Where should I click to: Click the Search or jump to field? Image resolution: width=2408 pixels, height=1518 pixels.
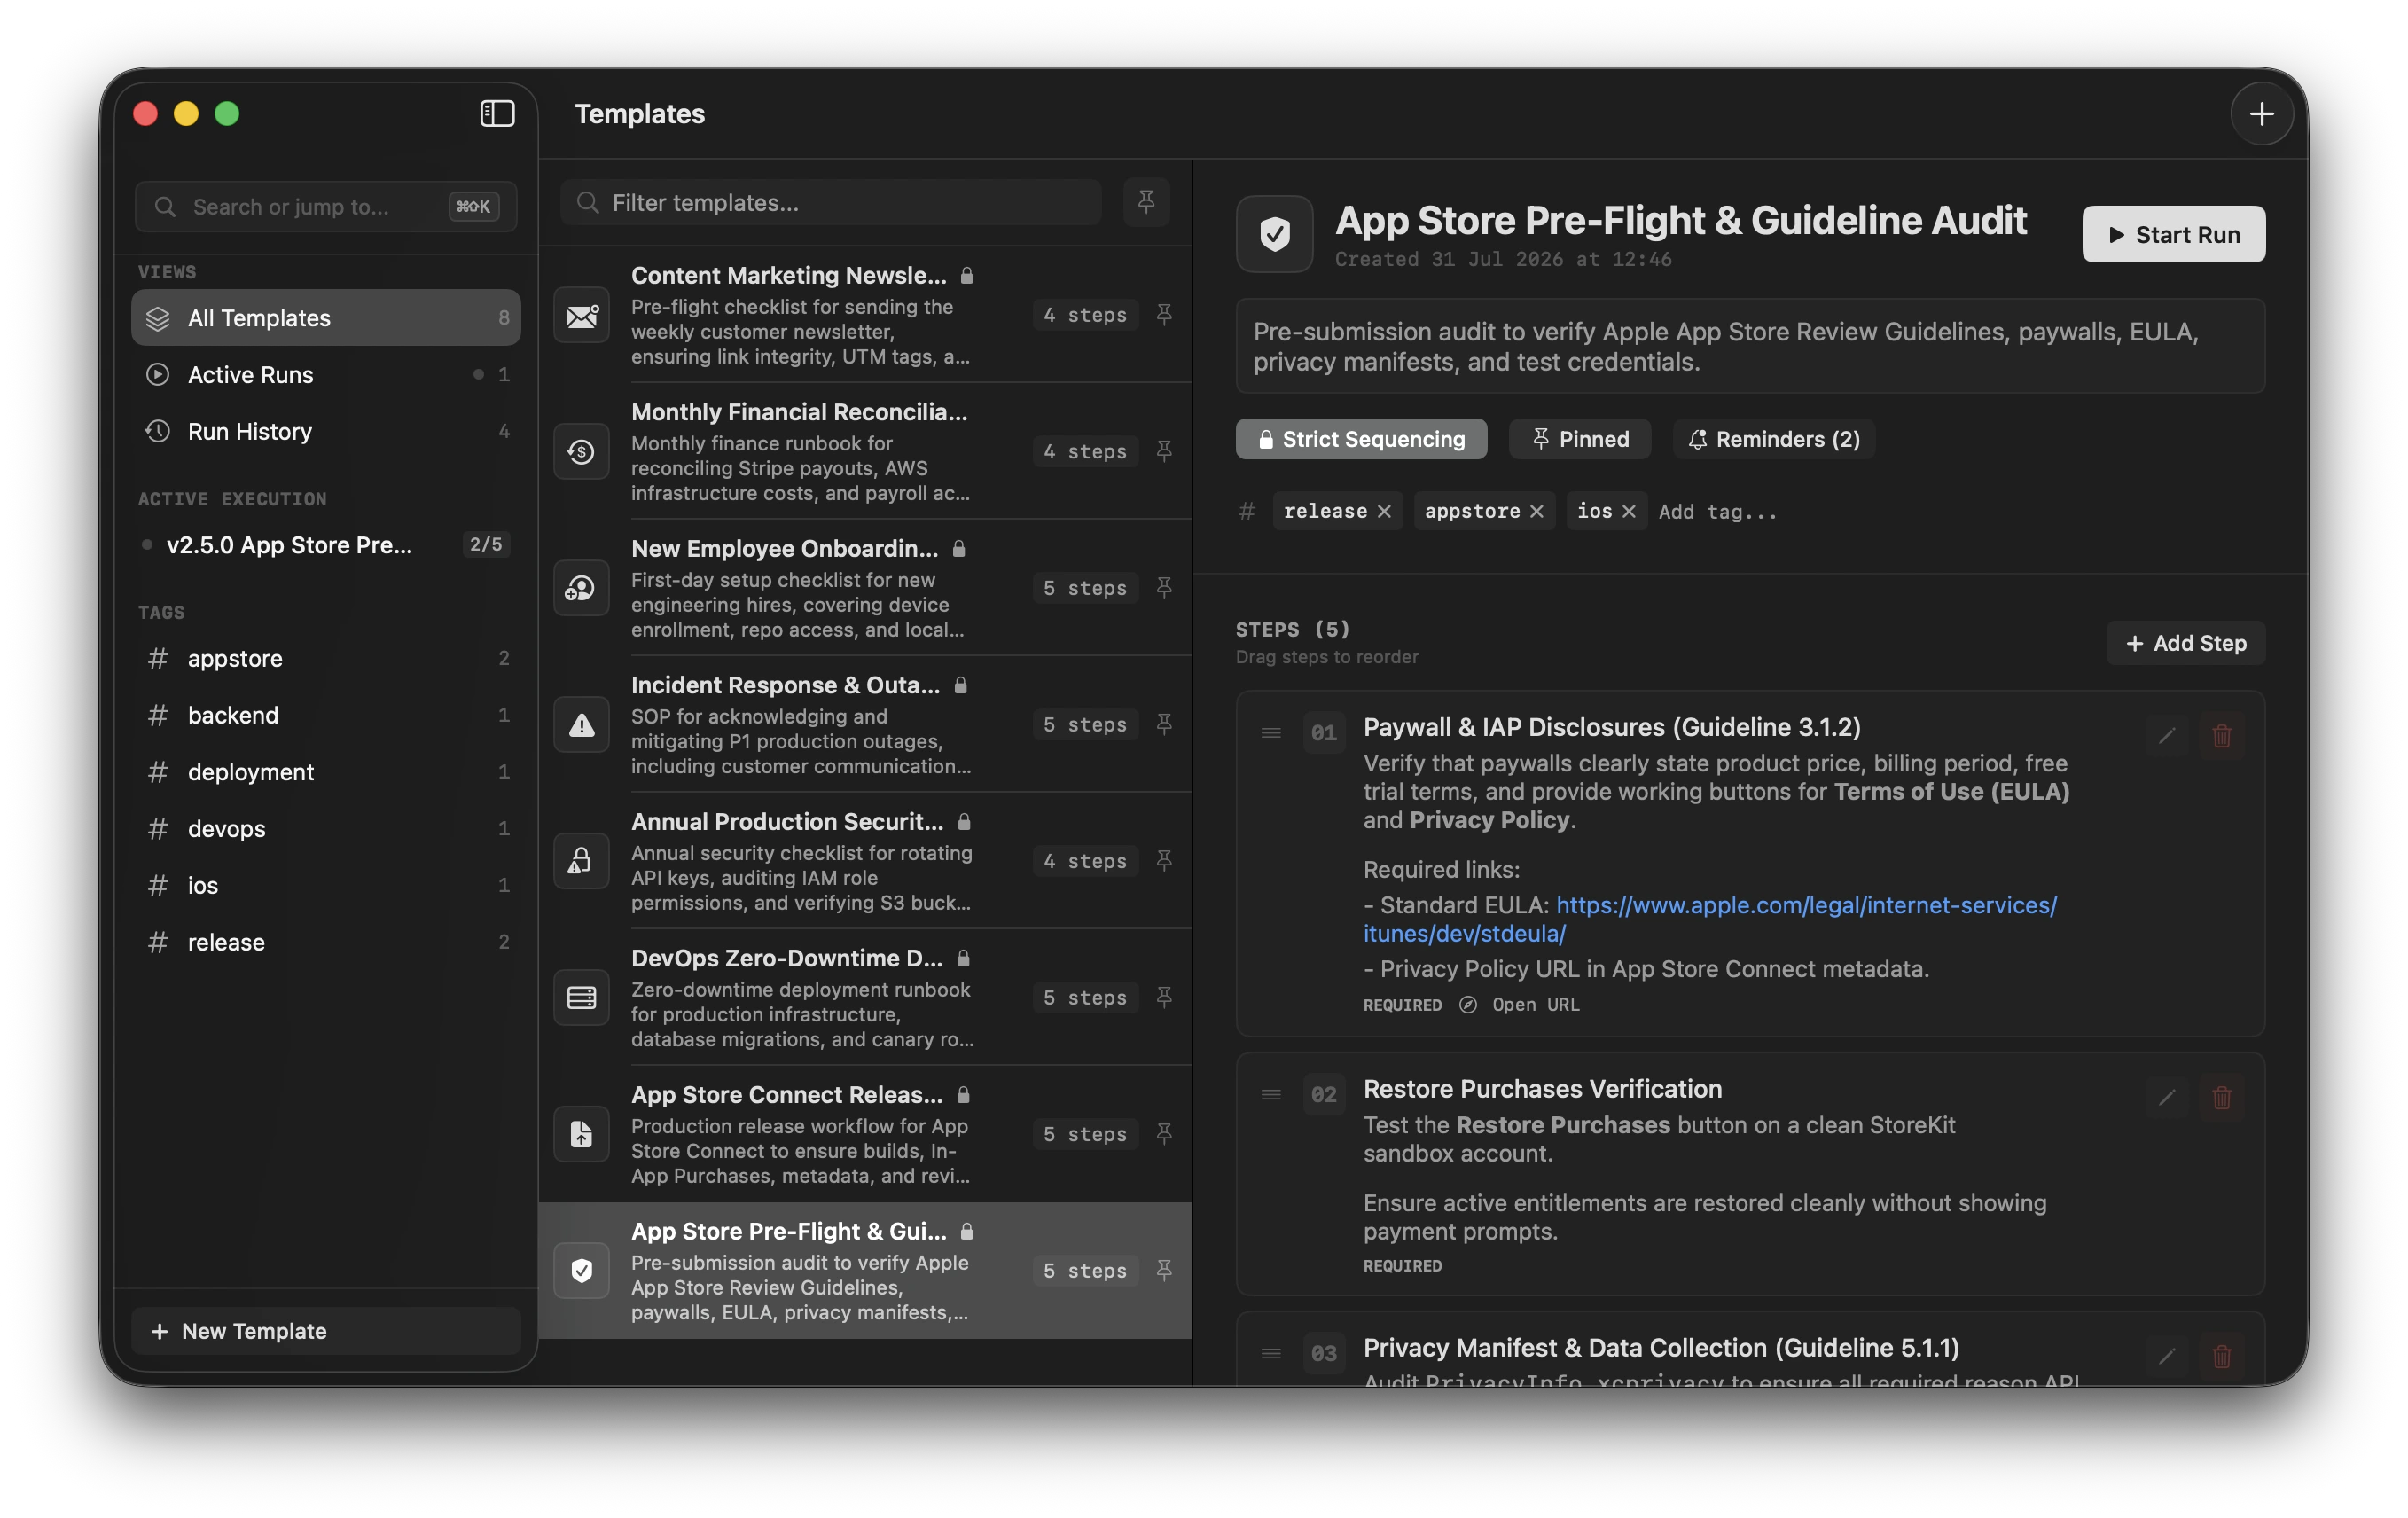pos(326,207)
